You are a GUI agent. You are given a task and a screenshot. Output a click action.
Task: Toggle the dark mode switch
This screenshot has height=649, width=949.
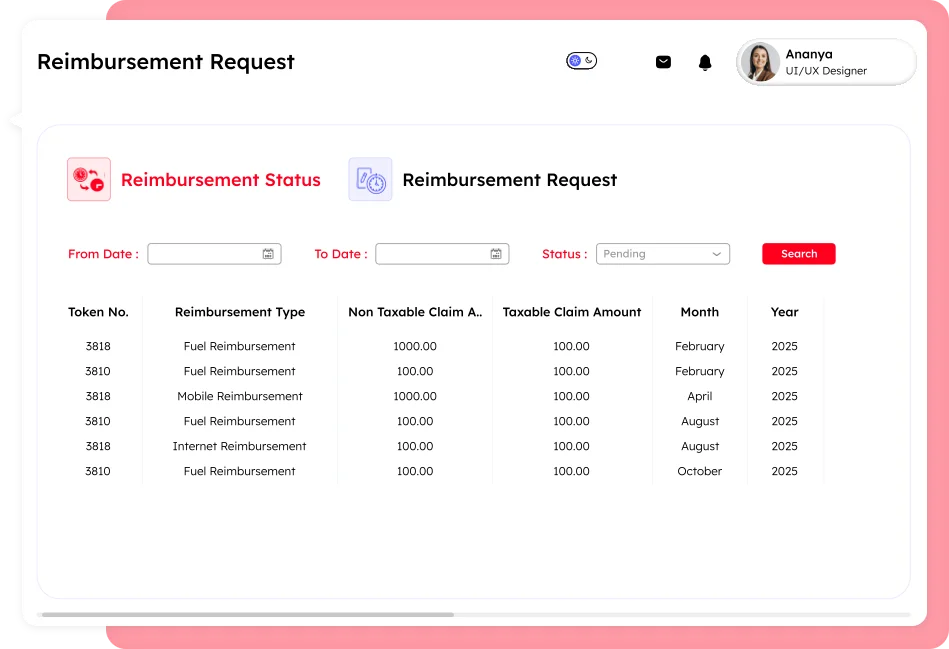(581, 61)
